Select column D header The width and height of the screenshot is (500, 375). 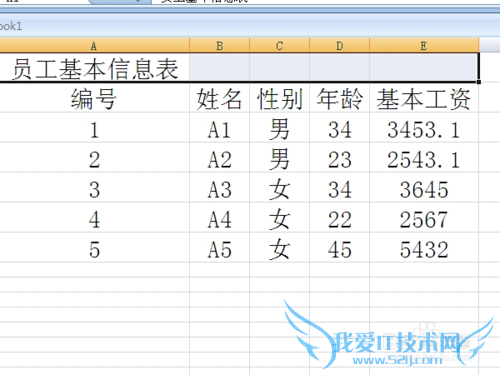point(339,45)
